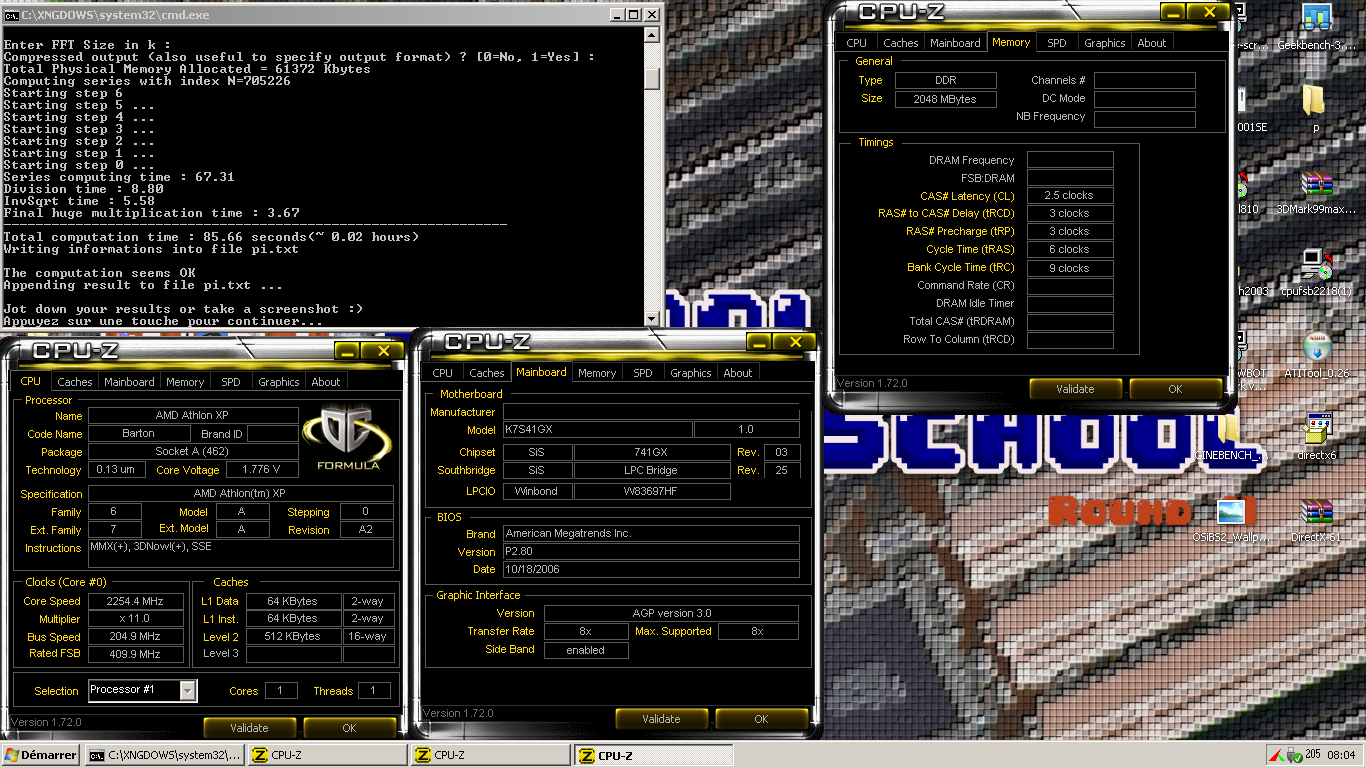Open the Geekbench-3 desktop icon

[1316, 18]
